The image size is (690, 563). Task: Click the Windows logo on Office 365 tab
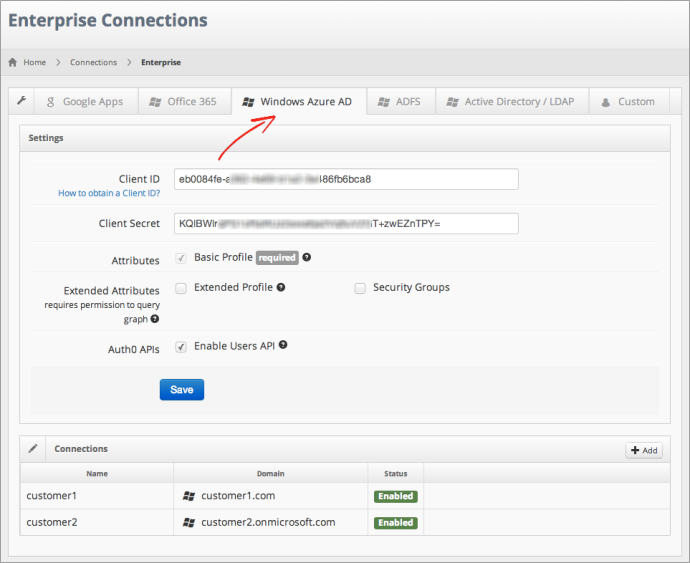(155, 102)
